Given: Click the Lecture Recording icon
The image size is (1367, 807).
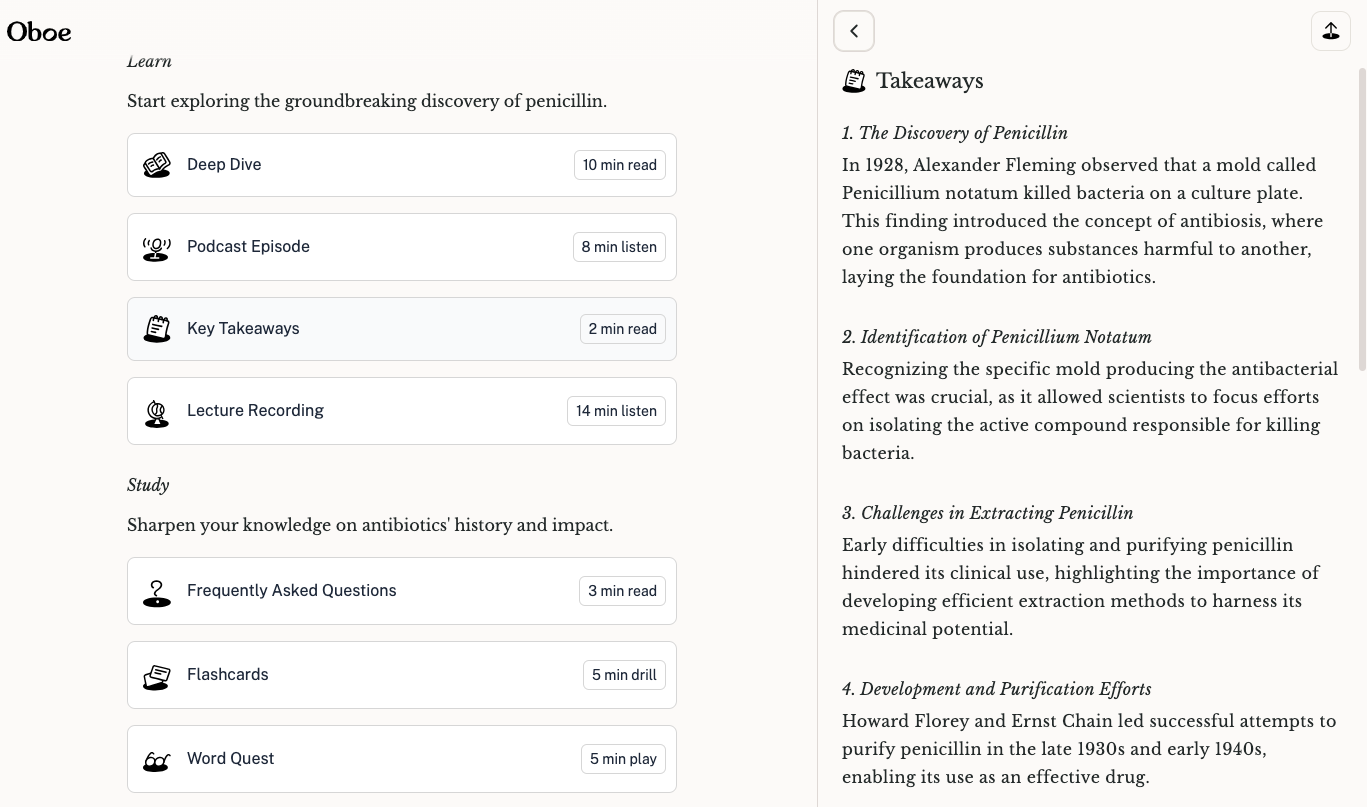Looking at the screenshot, I should tap(156, 411).
